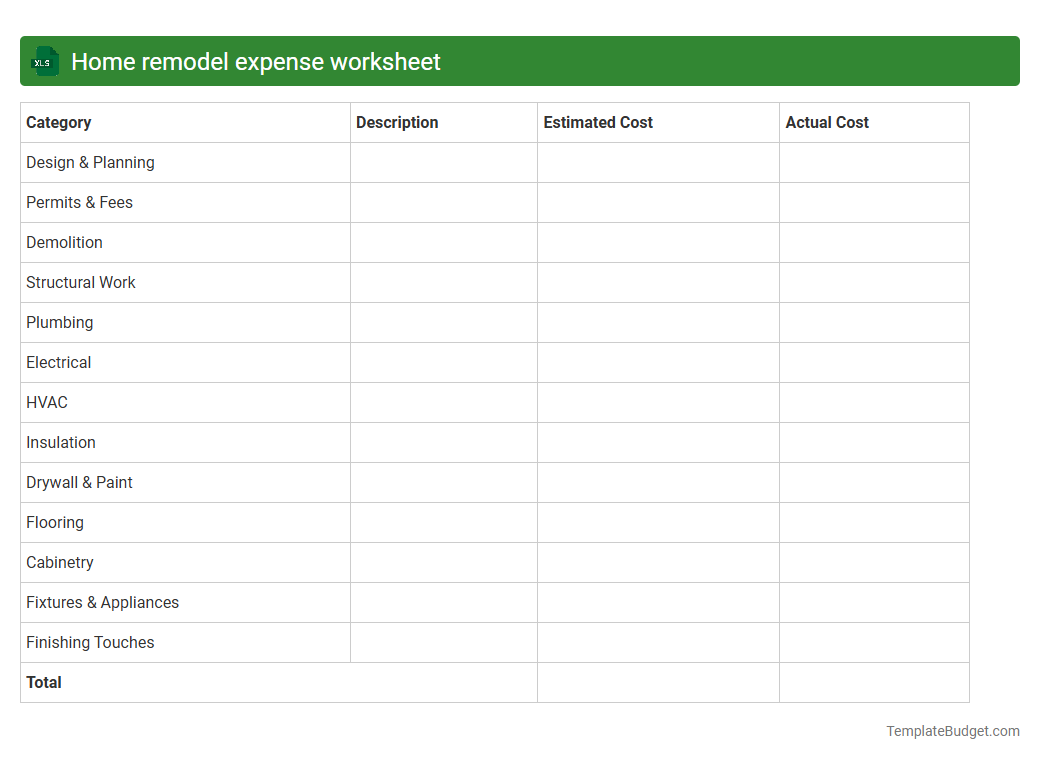The image size is (1040, 760).
Task: Click the Demolition category label
Action: point(64,242)
